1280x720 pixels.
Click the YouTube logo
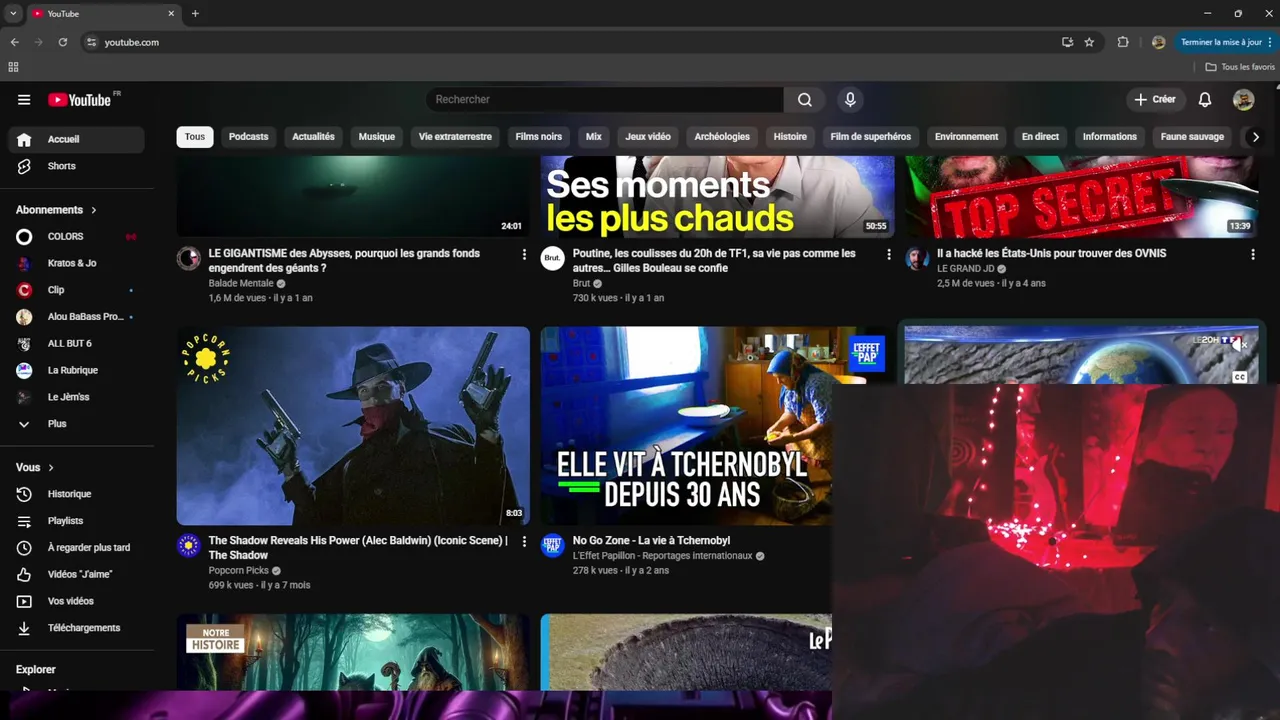coord(80,100)
